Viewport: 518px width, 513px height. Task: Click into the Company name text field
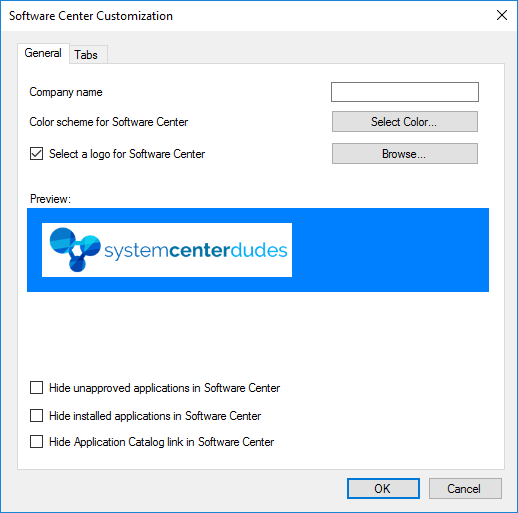click(x=405, y=92)
